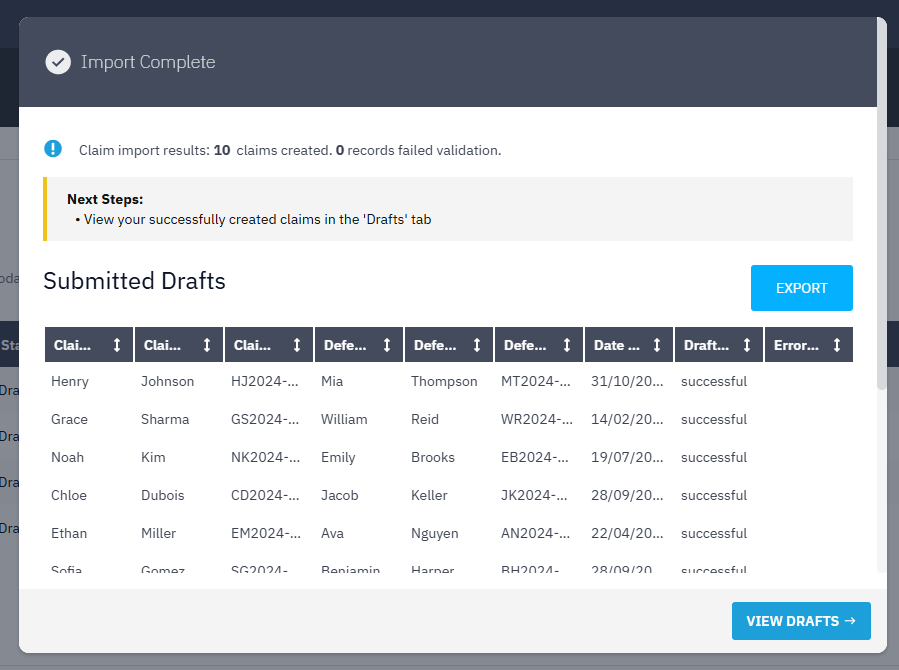Click the sort icon on the third Defendant column
The width and height of the screenshot is (899, 670).
click(569, 344)
